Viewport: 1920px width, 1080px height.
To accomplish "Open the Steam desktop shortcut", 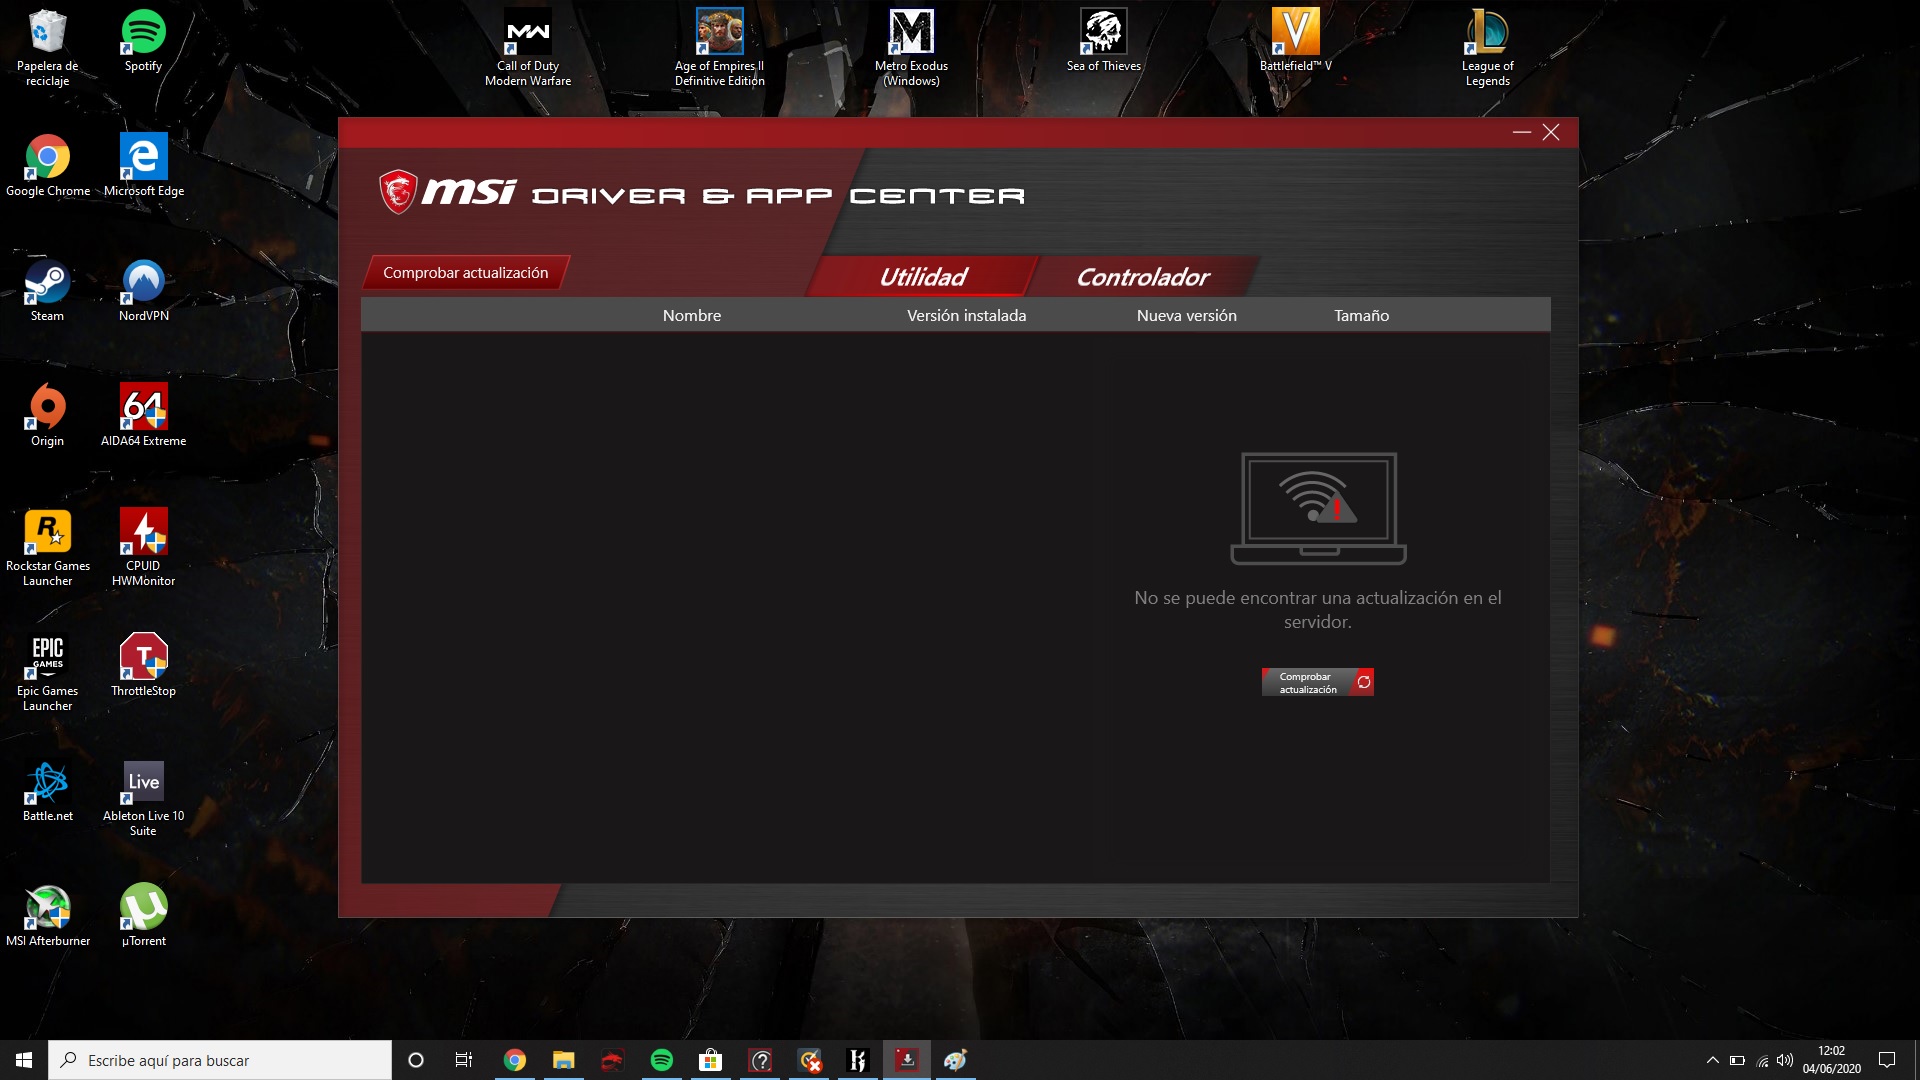I will [47, 291].
